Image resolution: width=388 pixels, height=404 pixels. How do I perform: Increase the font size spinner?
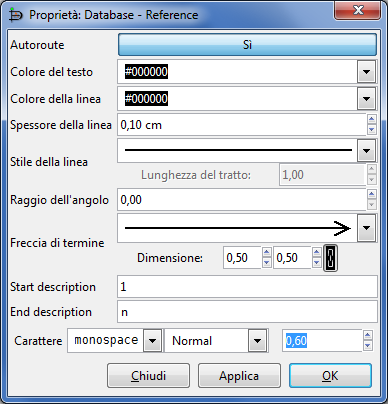(x=367, y=335)
